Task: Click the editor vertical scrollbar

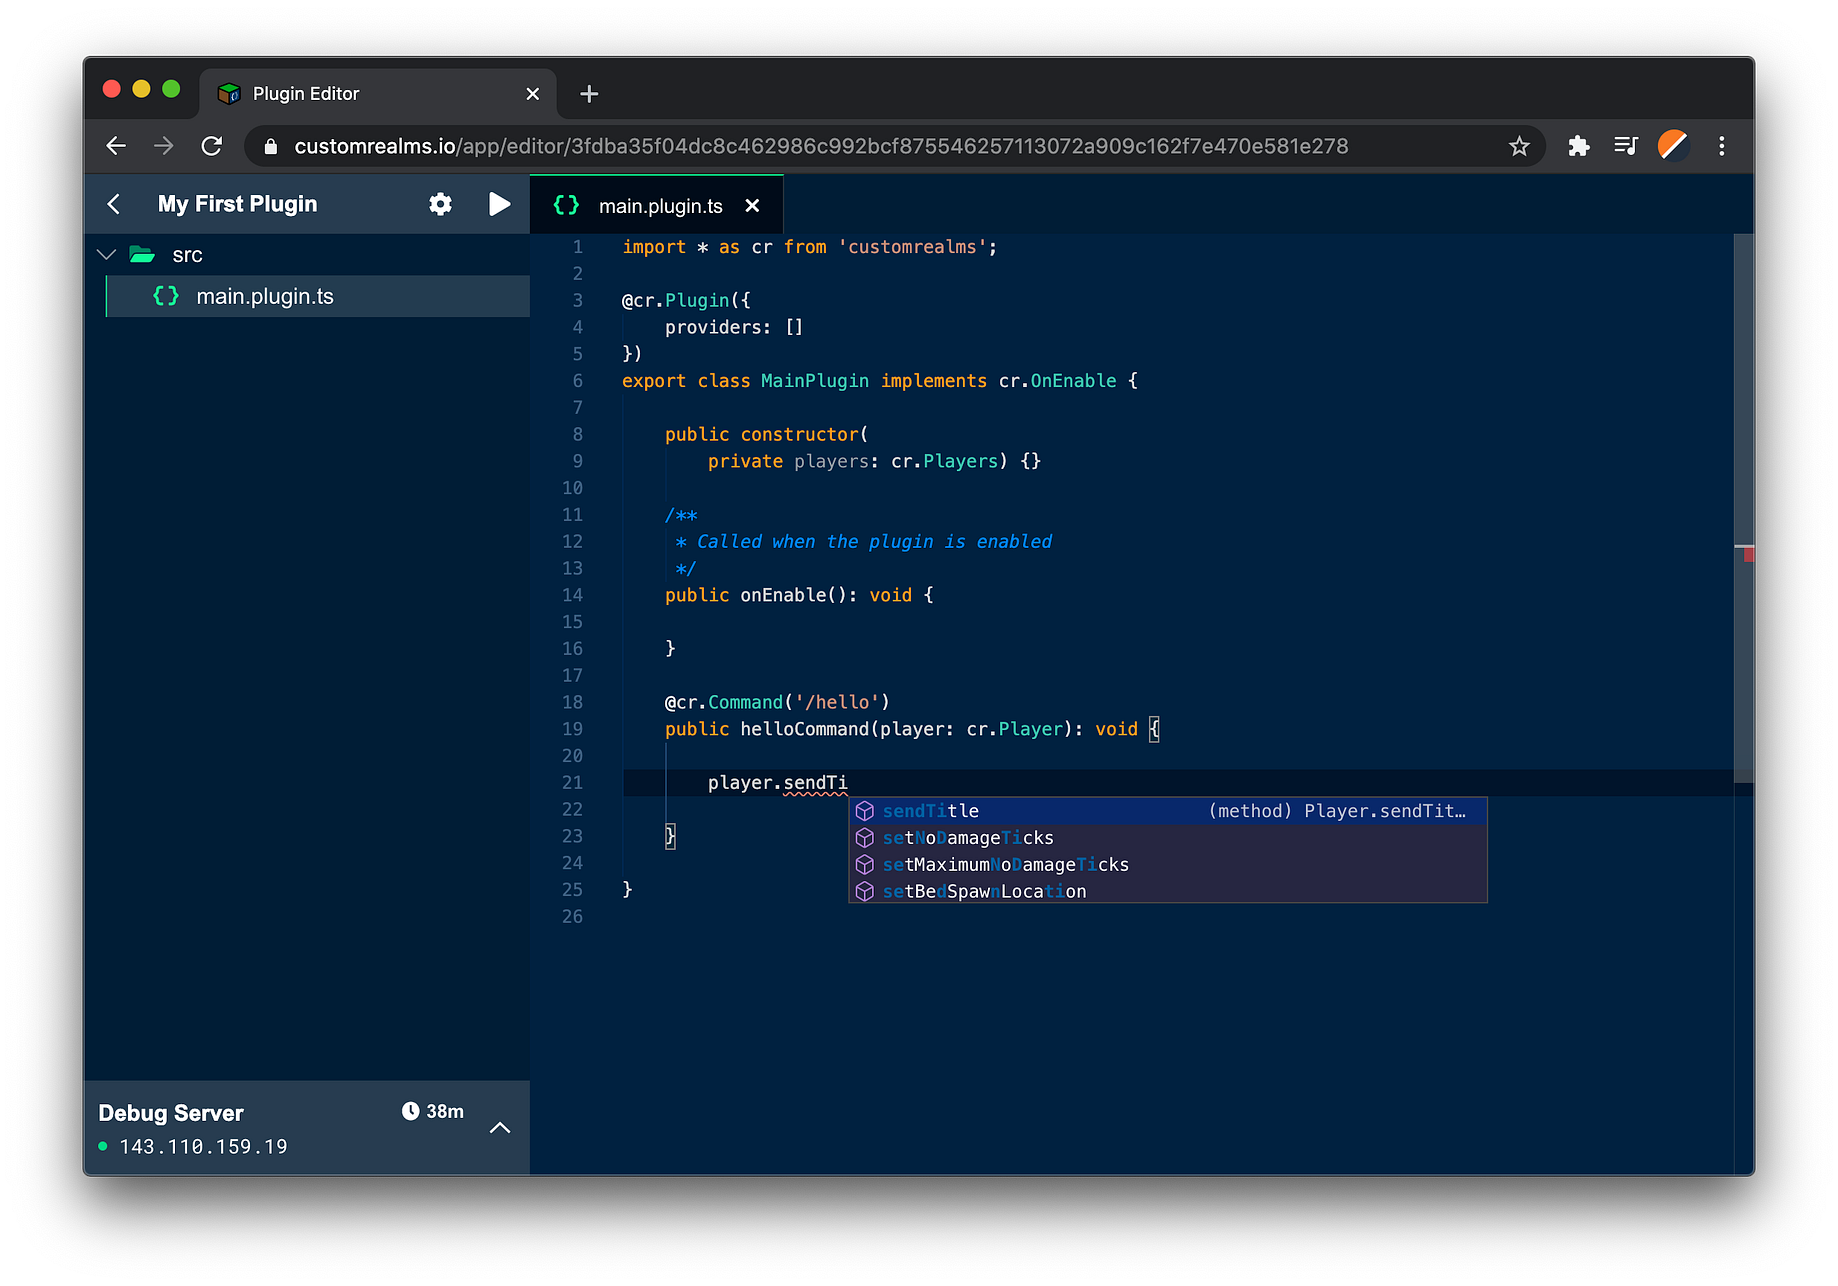Action: pos(1743,508)
